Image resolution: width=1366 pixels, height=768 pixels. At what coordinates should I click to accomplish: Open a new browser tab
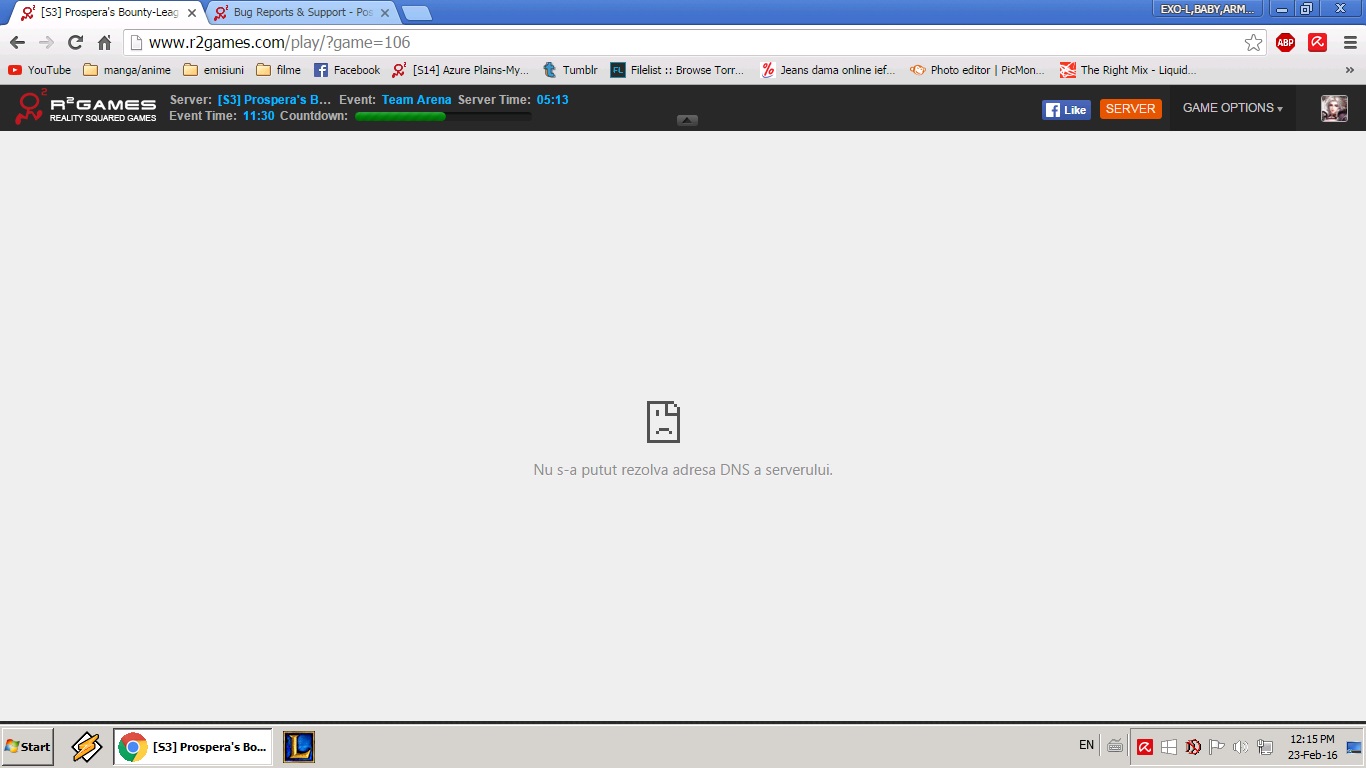pos(416,13)
